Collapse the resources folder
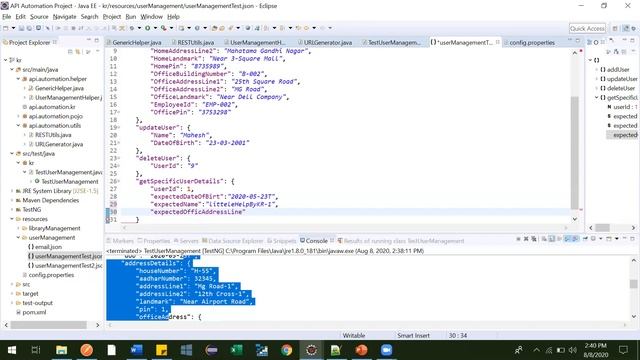The image size is (640, 360). (x=12, y=219)
